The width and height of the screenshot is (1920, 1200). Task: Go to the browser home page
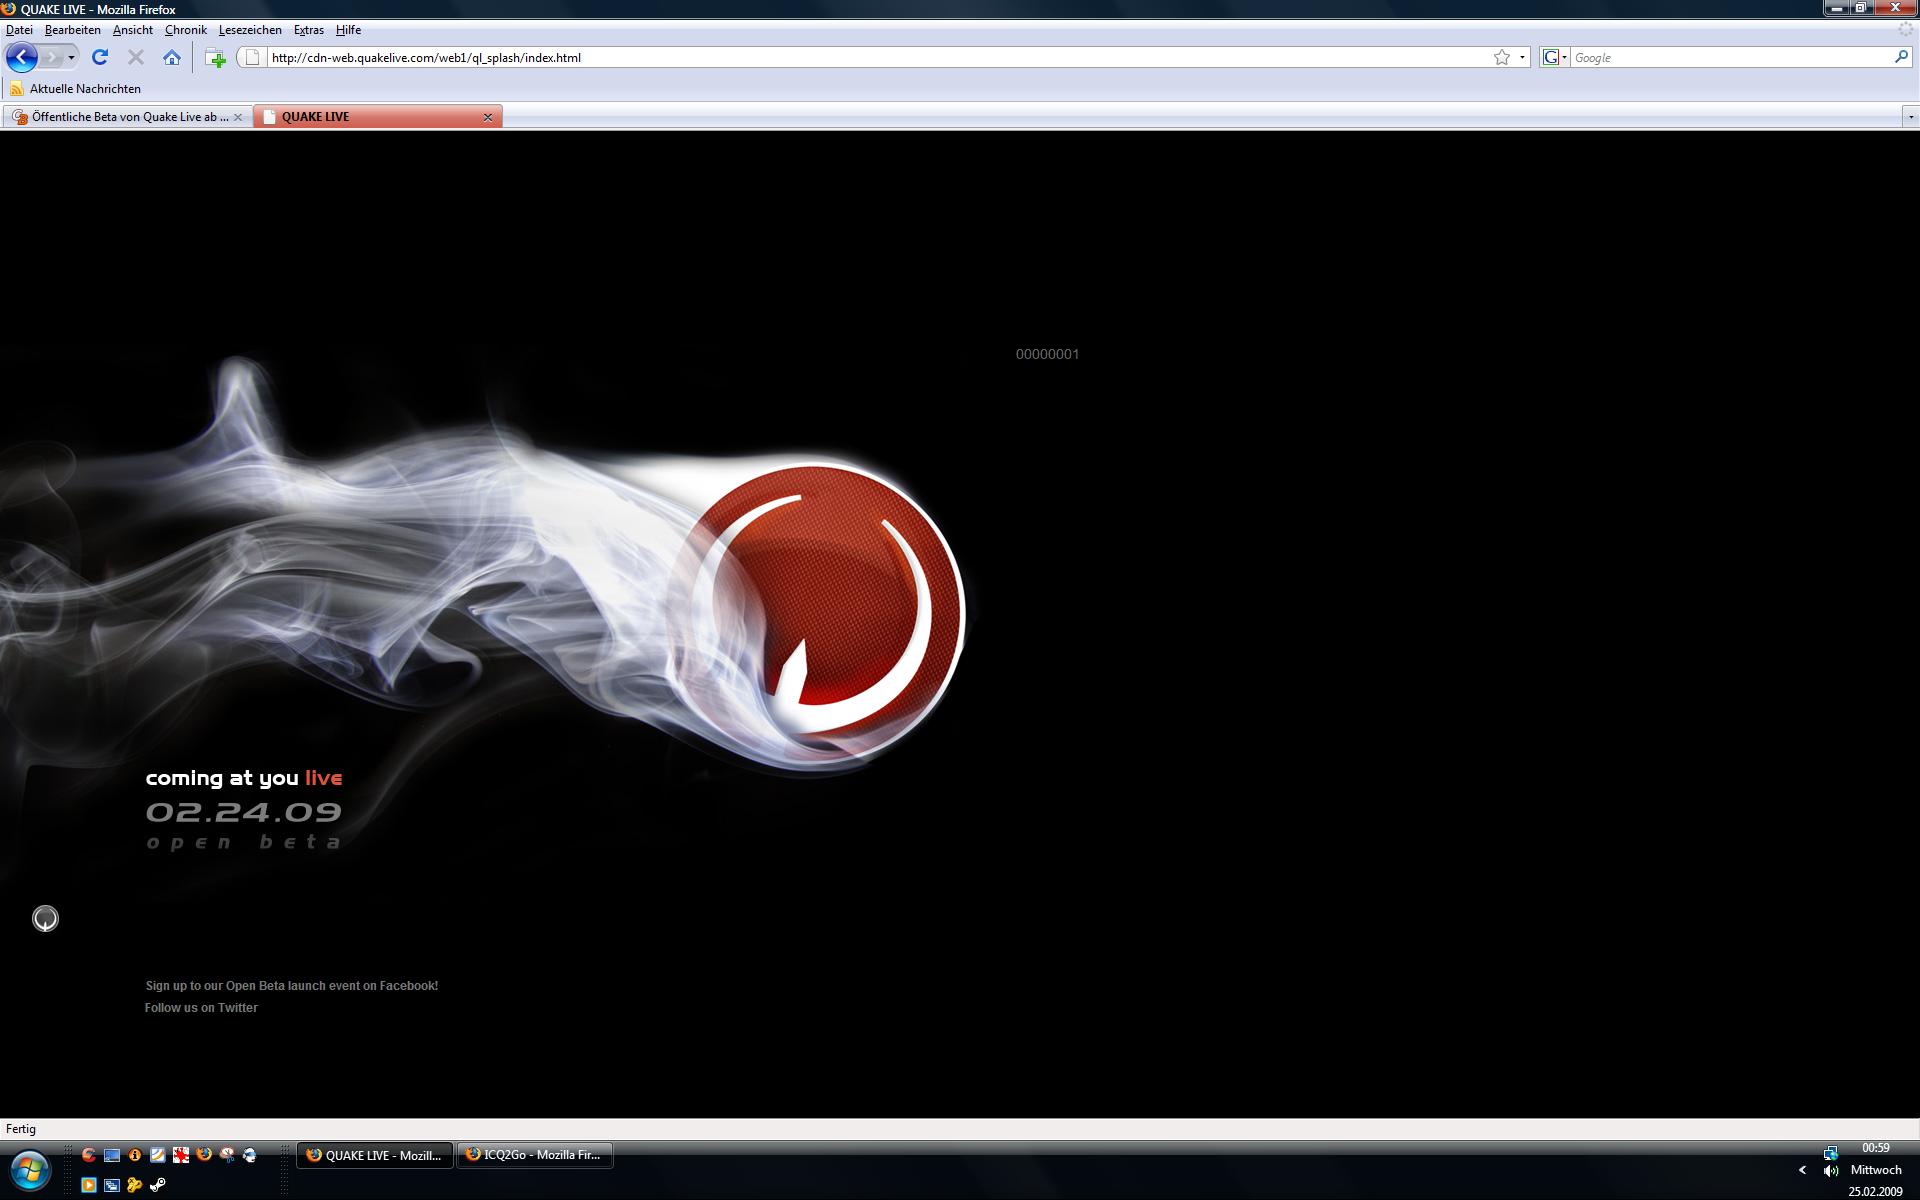pos(172,57)
